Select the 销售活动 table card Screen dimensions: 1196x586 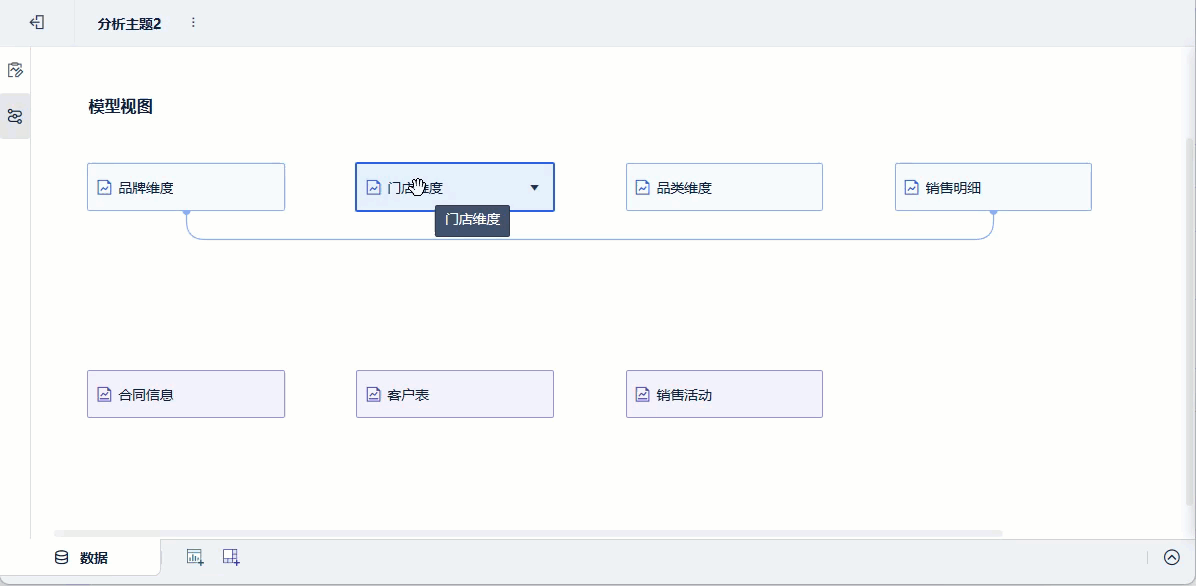724,393
